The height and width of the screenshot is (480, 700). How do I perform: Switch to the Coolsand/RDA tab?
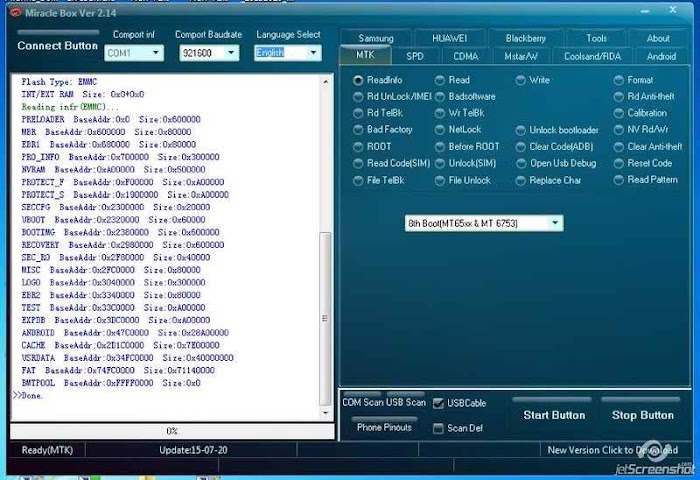tap(592, 56)
